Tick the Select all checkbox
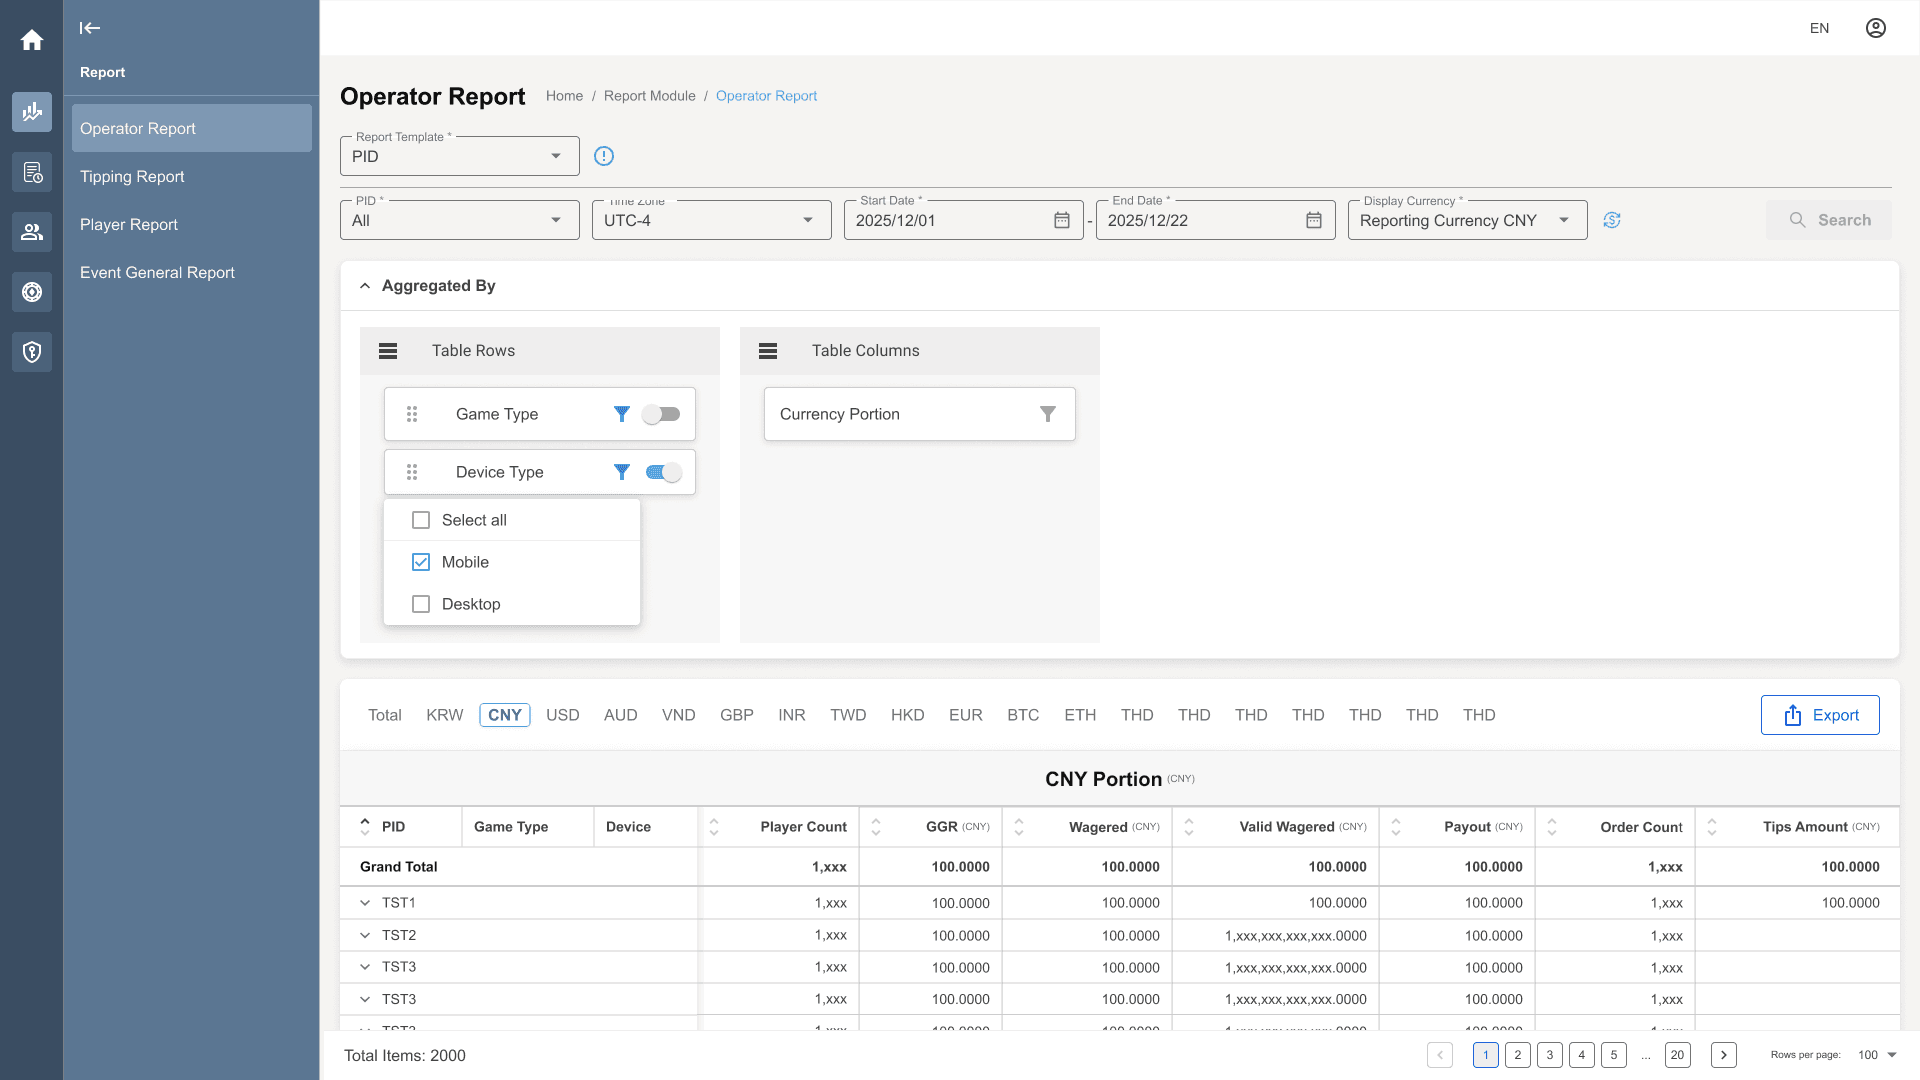The width and height of the screenshot is (1920, 1080). pyautogui.click(x=421, y=520)
